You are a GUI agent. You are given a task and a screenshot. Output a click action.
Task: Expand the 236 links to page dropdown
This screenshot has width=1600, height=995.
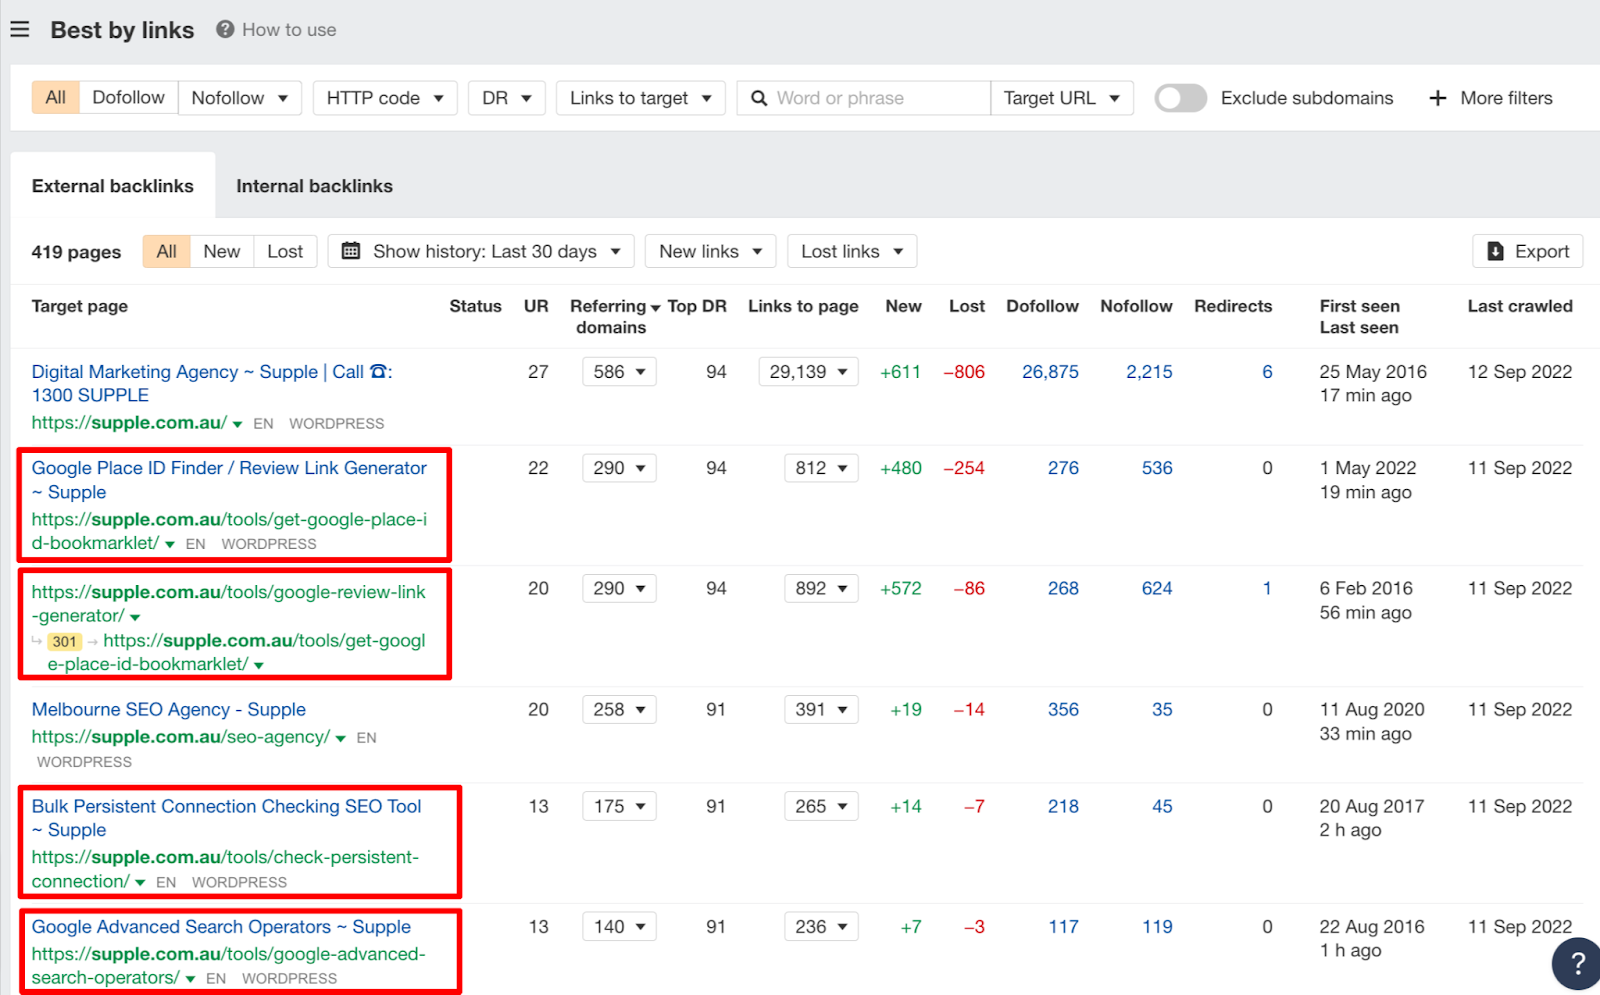(x=821, y=927)
